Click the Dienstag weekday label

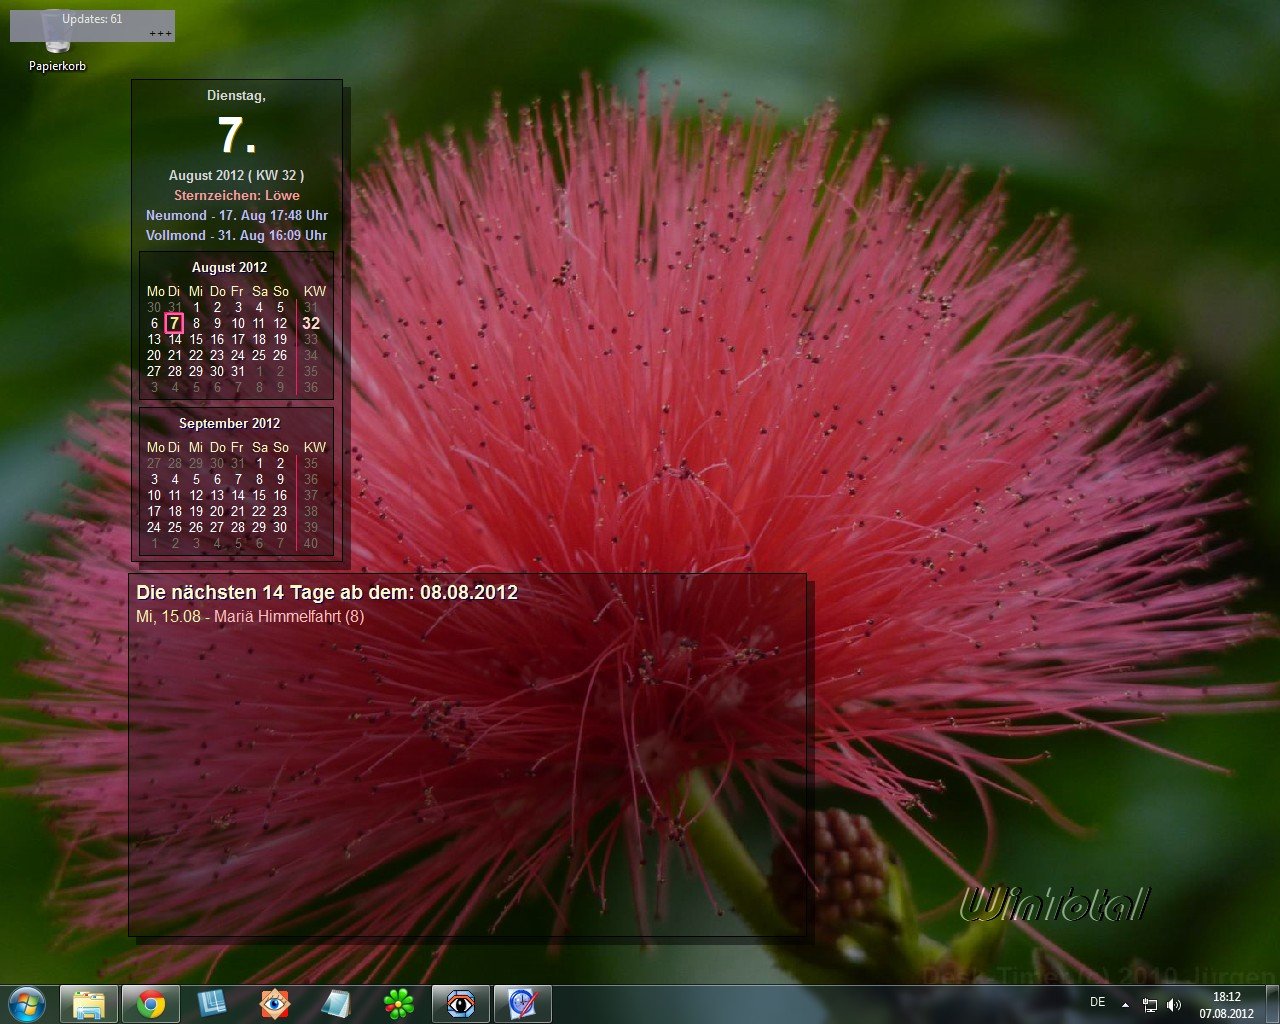point(236,96)
